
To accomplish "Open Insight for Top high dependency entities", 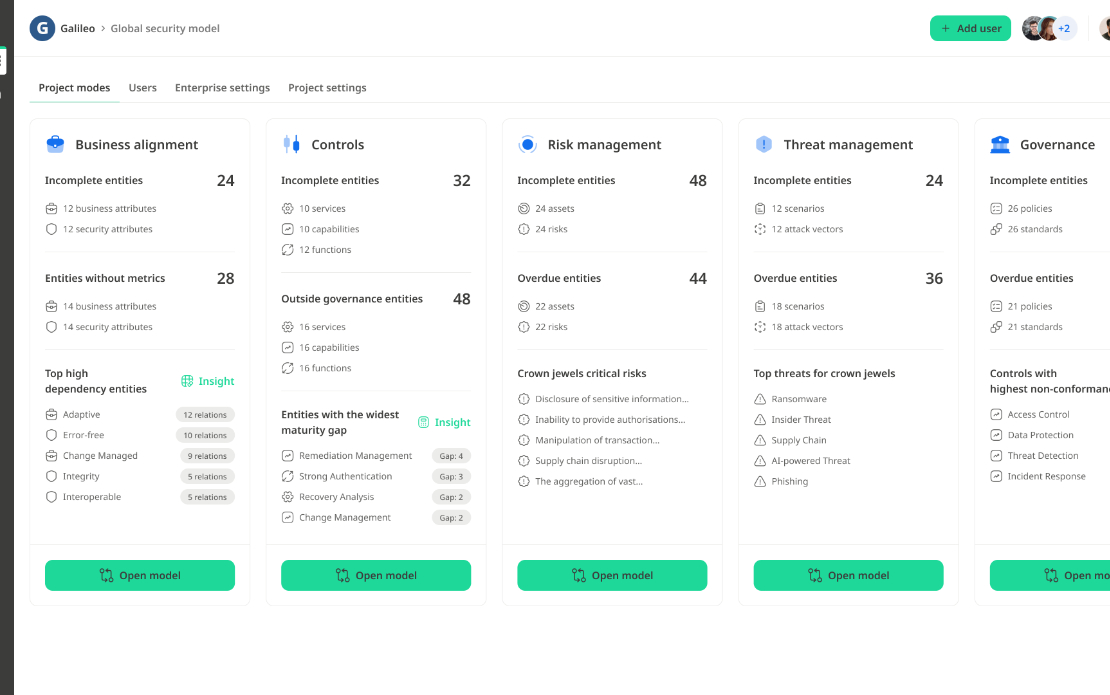I will coord(207,381).
